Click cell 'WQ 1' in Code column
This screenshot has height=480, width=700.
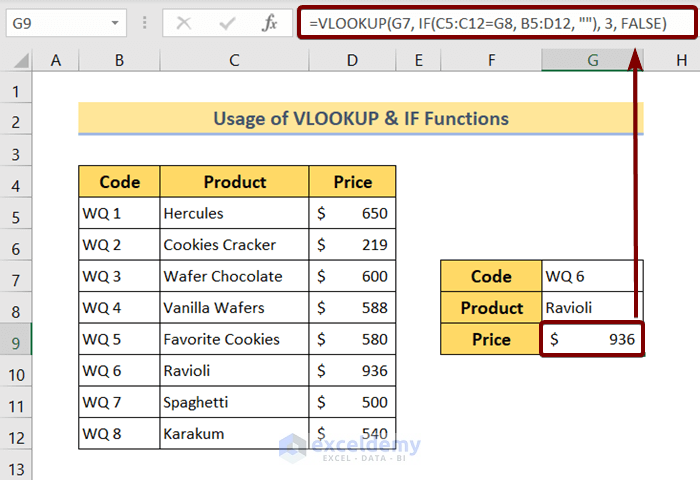tap(119, 213)
